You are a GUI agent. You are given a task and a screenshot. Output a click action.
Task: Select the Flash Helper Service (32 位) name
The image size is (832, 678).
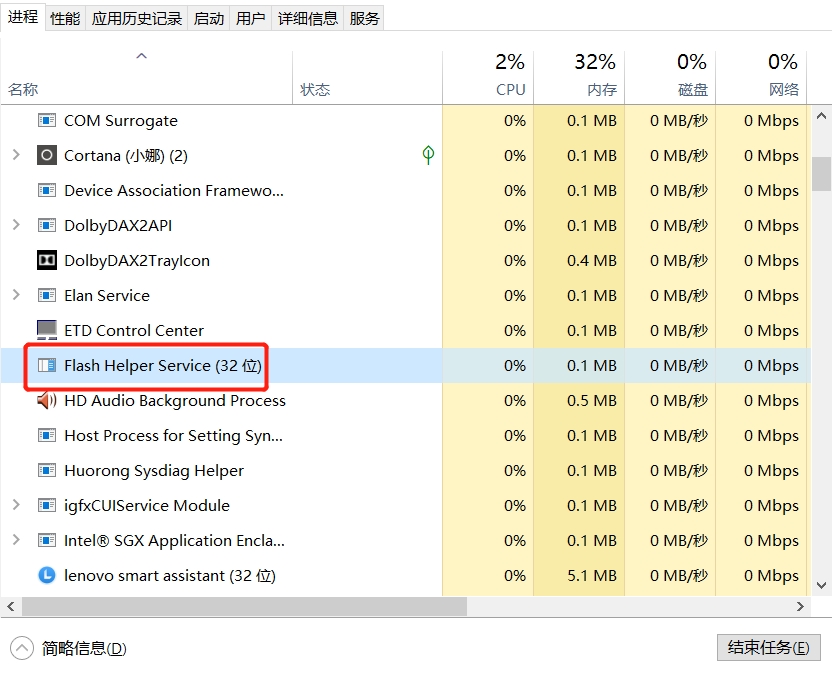(163, 366)
